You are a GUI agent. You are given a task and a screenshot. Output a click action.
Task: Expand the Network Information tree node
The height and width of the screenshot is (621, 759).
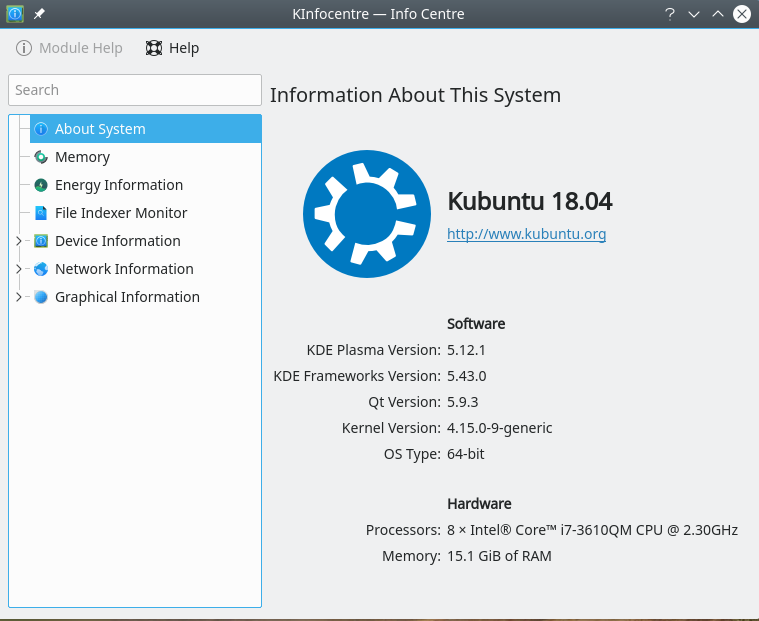18,269
